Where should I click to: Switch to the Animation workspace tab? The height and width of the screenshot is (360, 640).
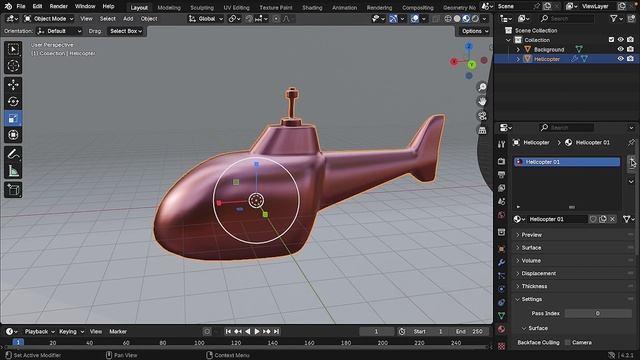(344, 8)
